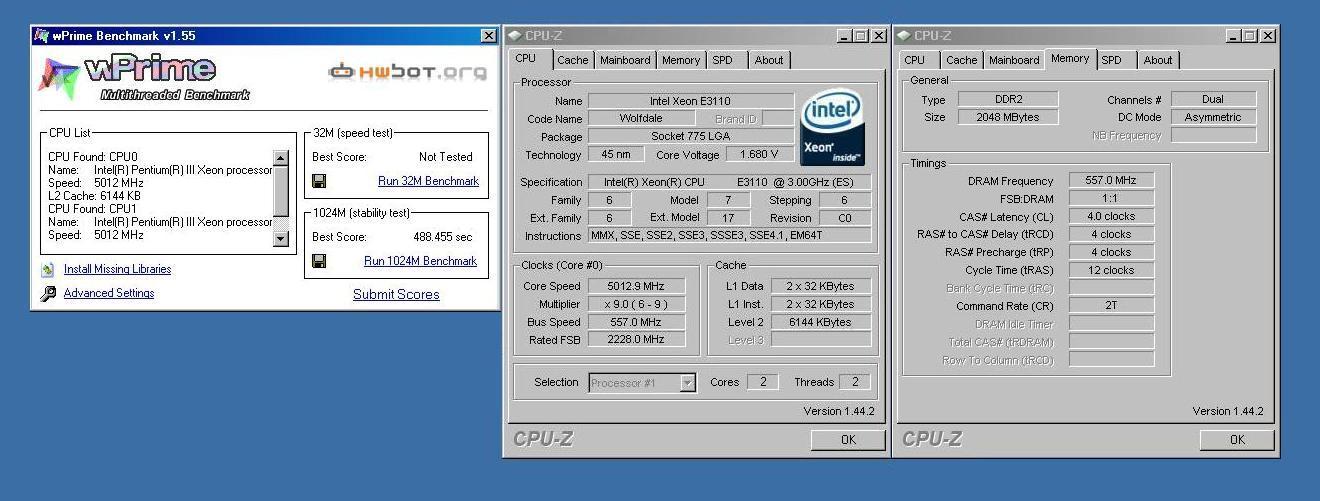Click the Core Voltage value 1.680 V
The image size is (1320, 501).
click(x=760, y=155)
